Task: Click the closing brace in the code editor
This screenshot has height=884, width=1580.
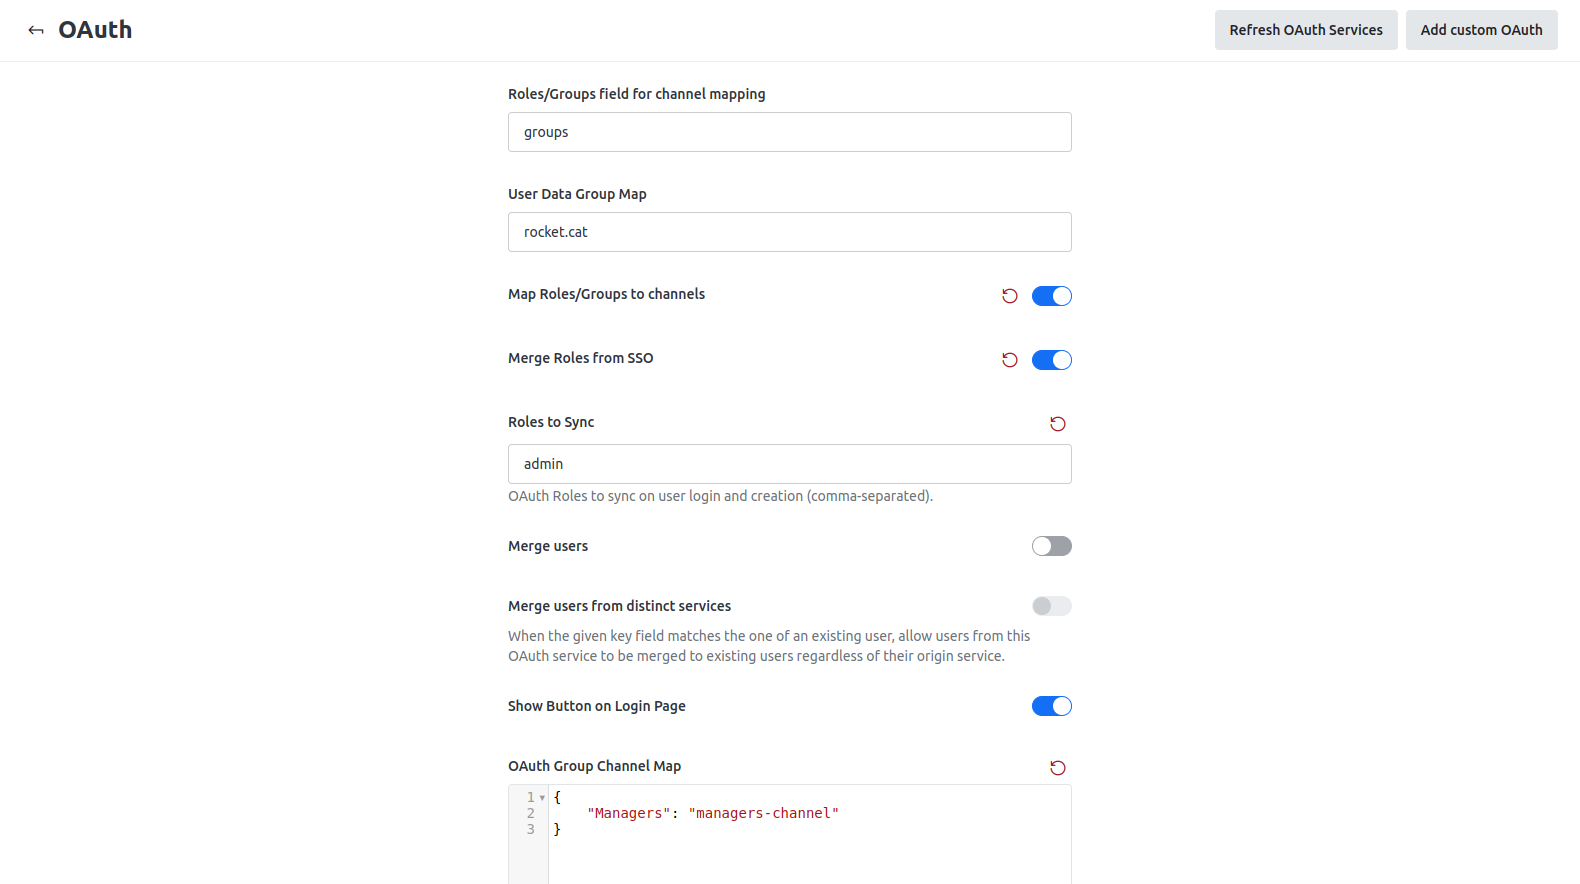Action: (x=557, y=830)
